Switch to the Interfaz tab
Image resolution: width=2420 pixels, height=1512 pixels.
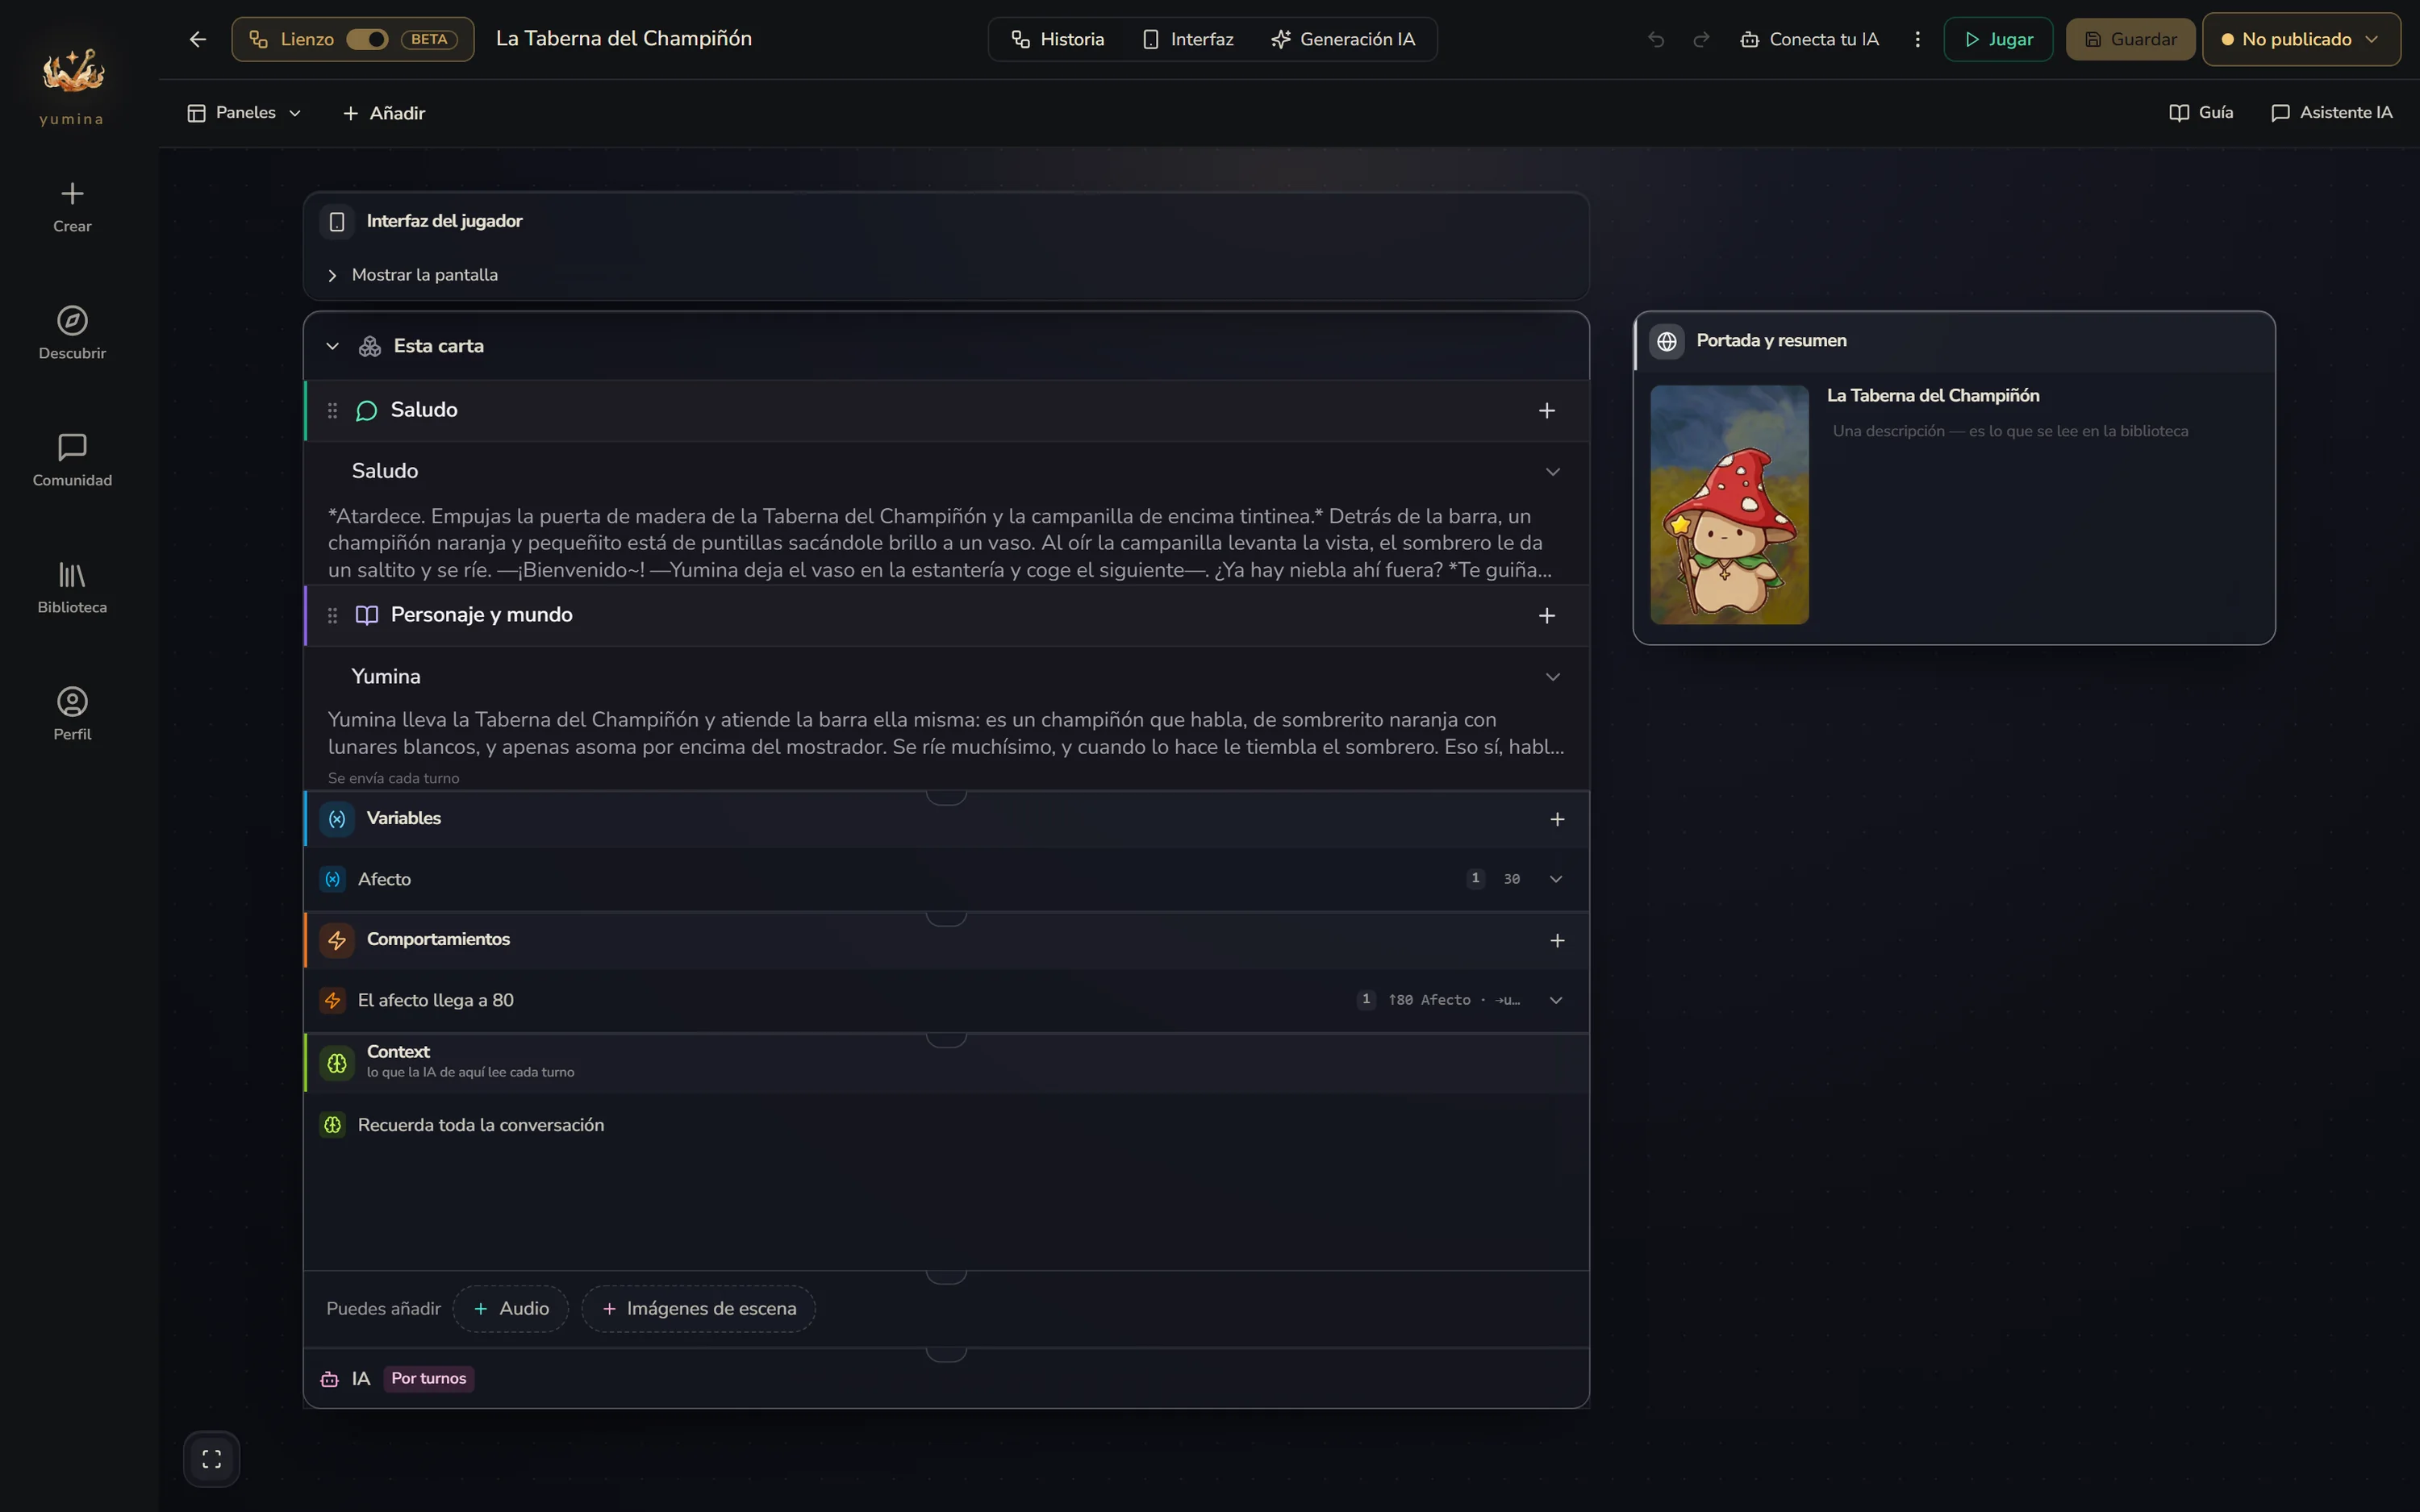[1188, 39]
